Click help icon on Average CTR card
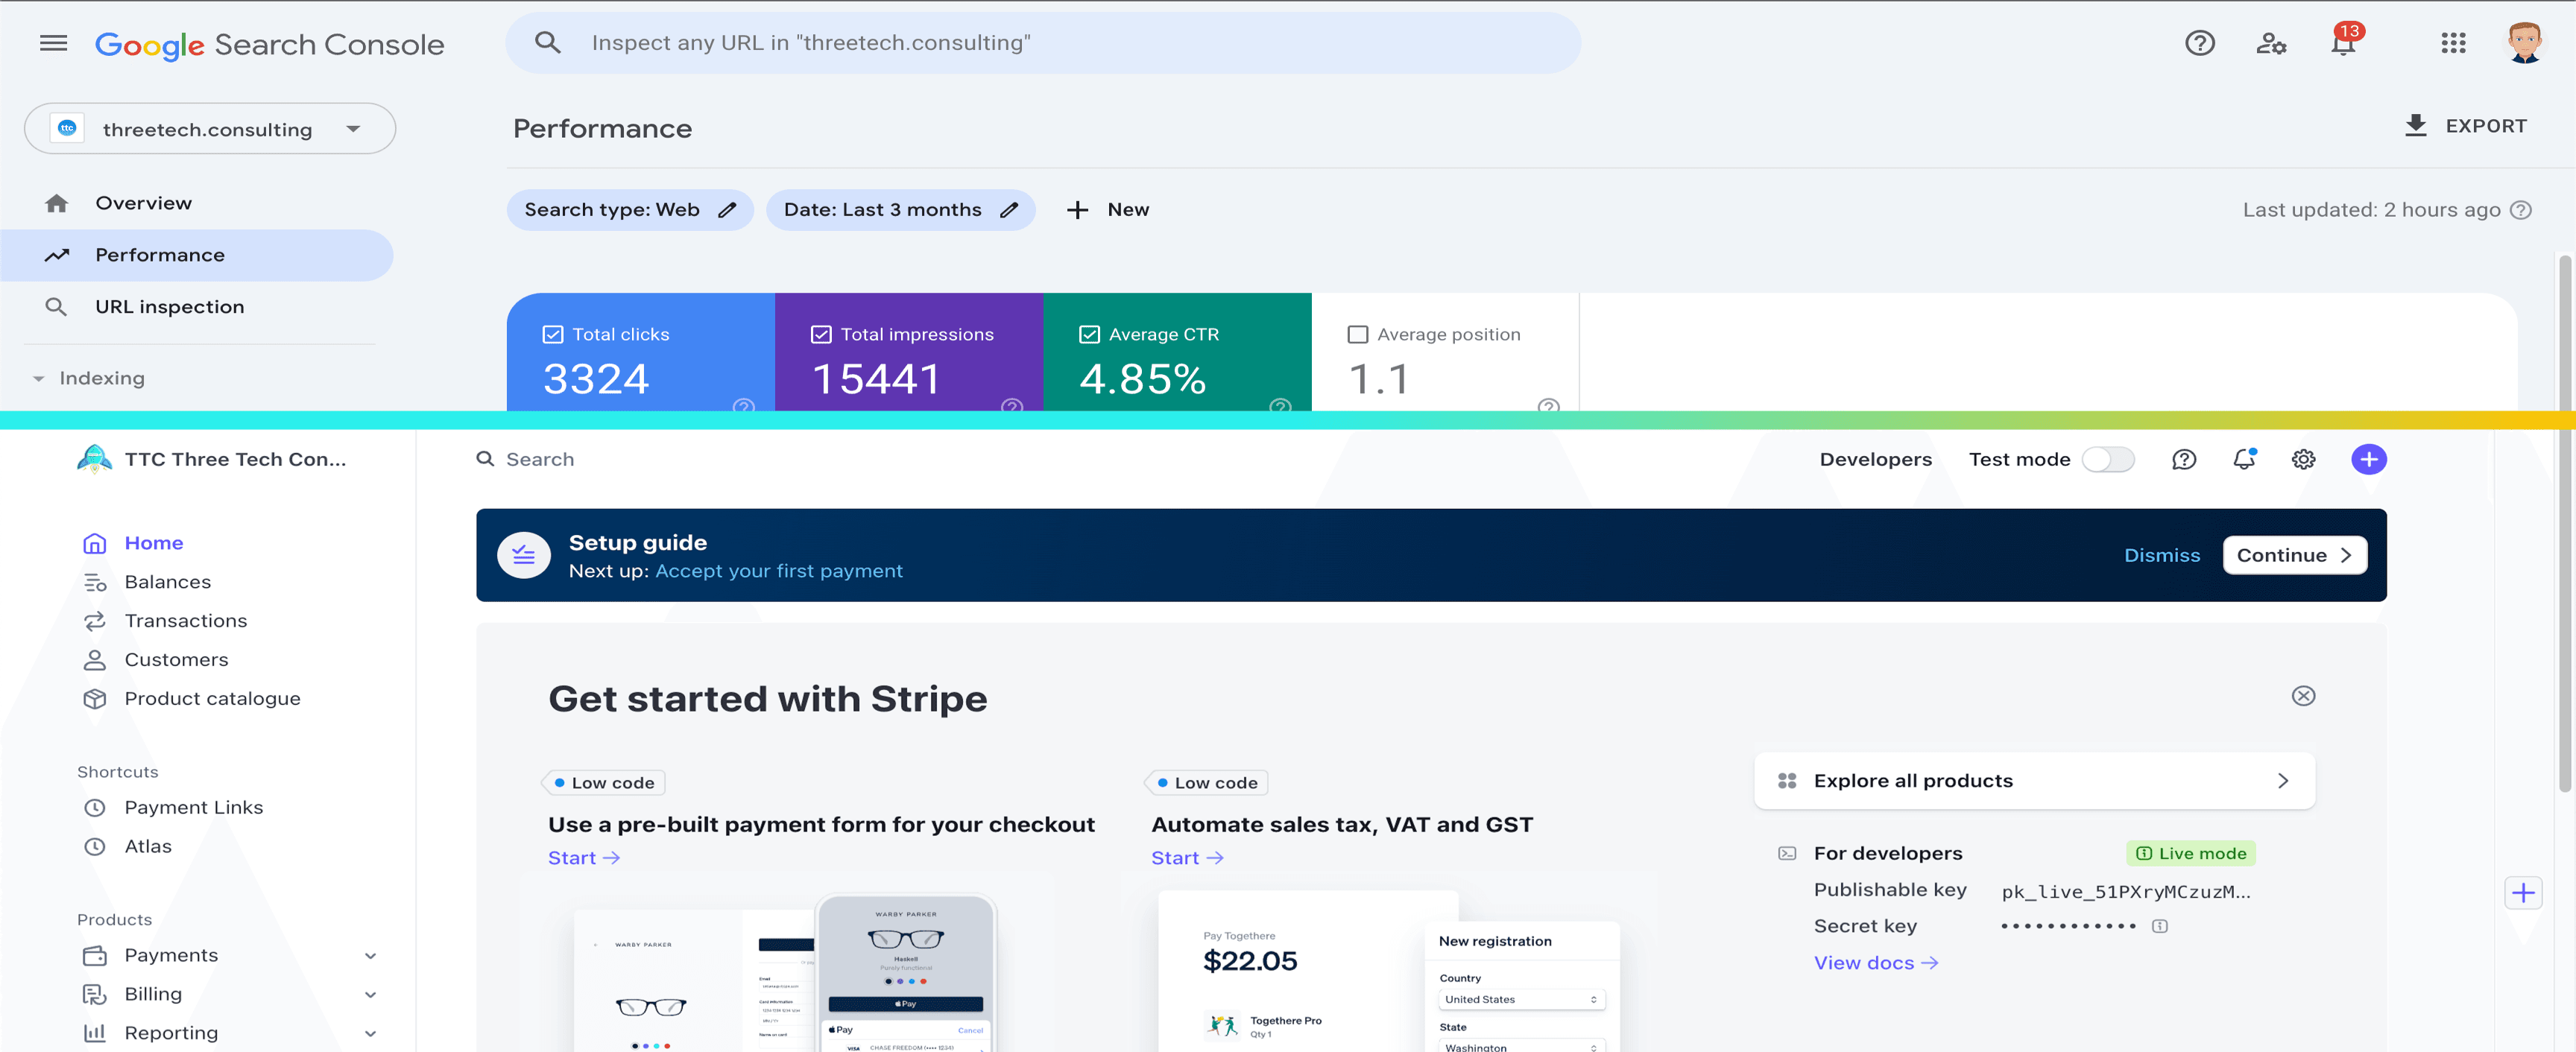Screen dimensions: 2576x1052 point(1280,406)
